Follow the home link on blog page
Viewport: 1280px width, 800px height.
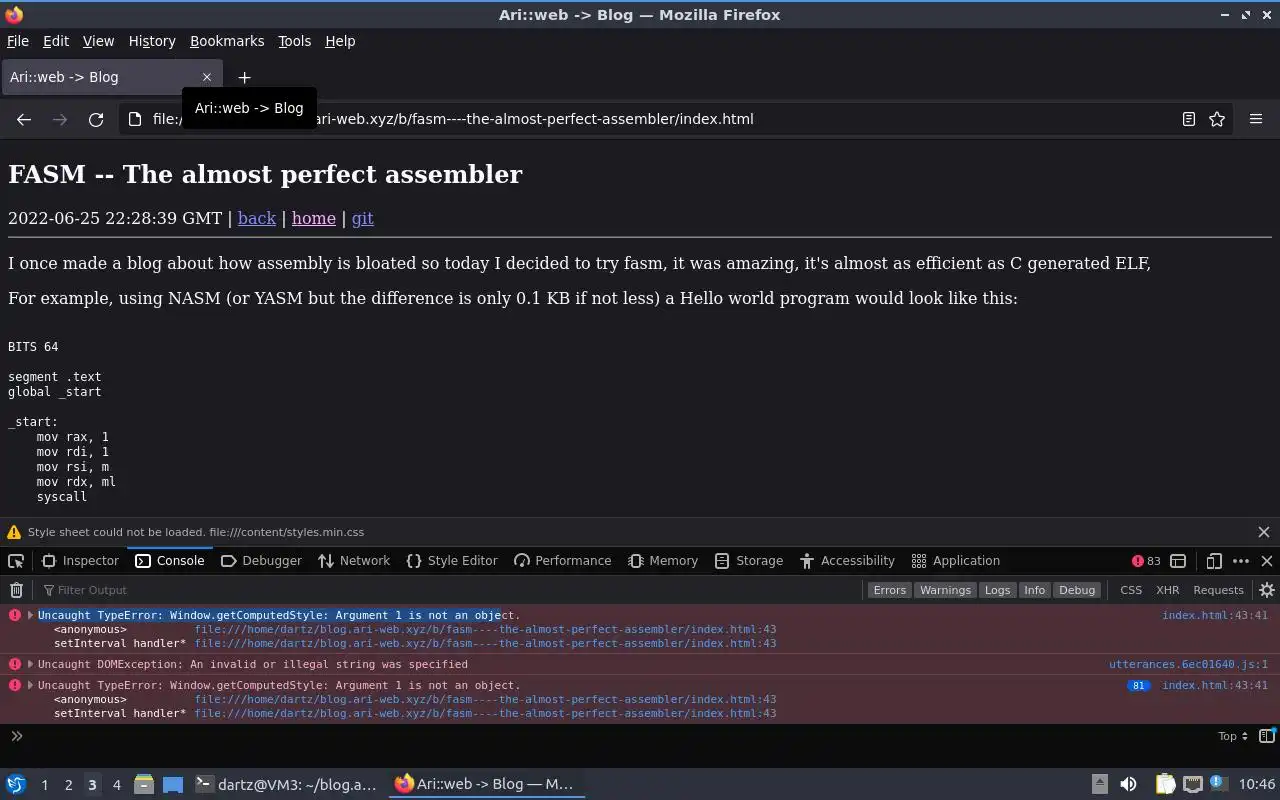point(314,218)
